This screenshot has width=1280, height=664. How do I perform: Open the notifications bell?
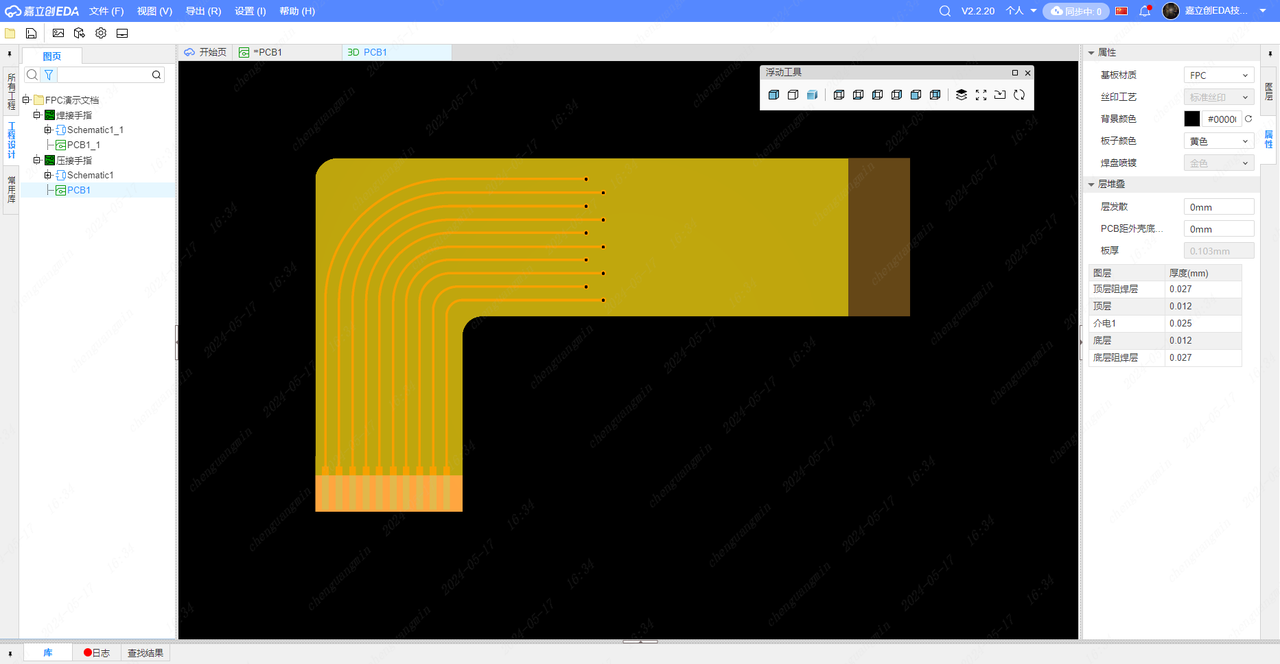coord(1145,11)
